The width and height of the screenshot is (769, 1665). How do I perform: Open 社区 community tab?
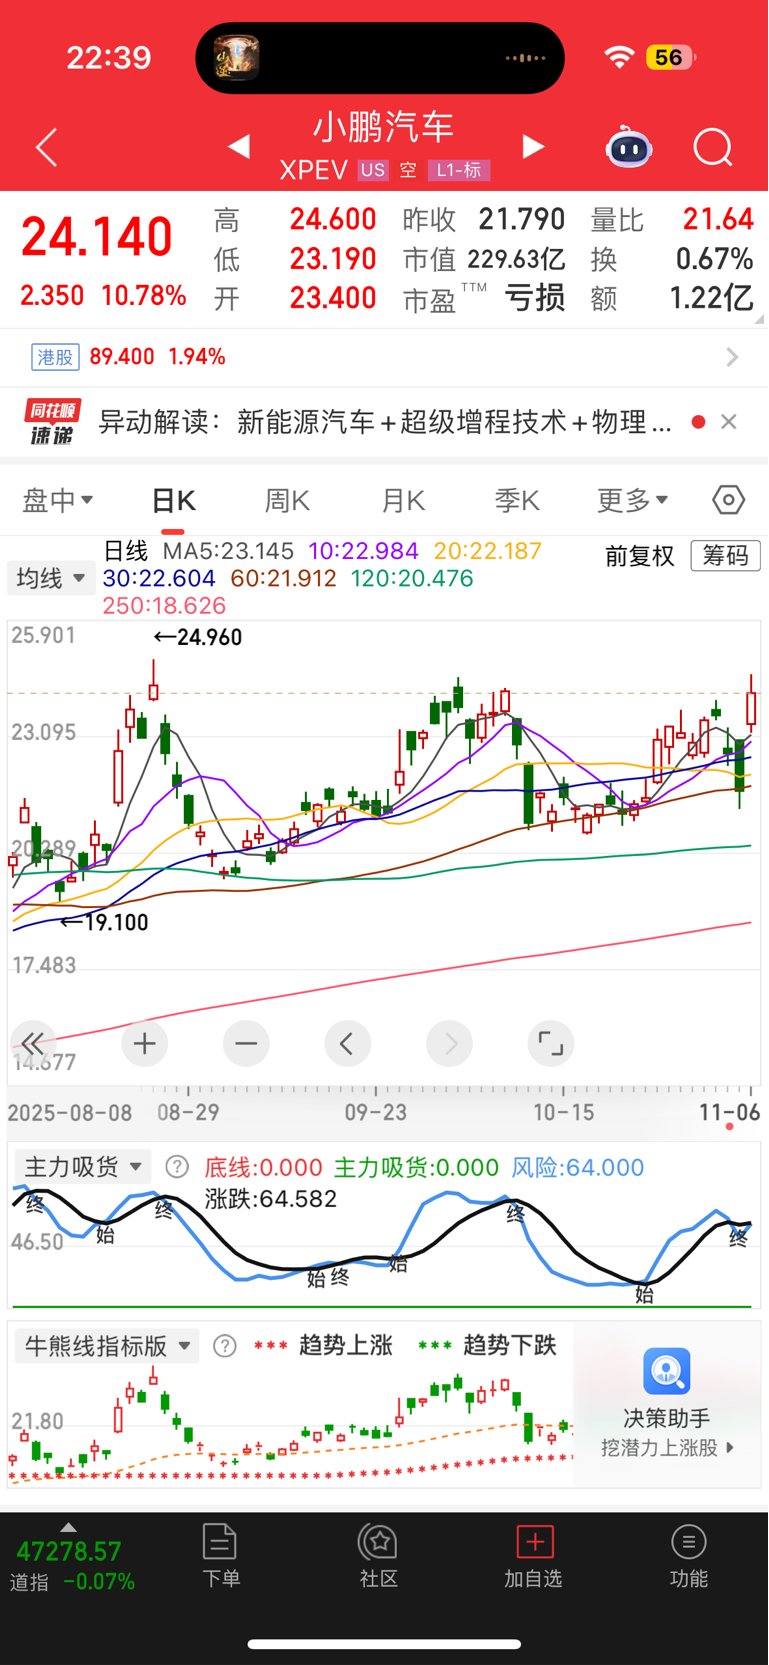point(379,1556)
